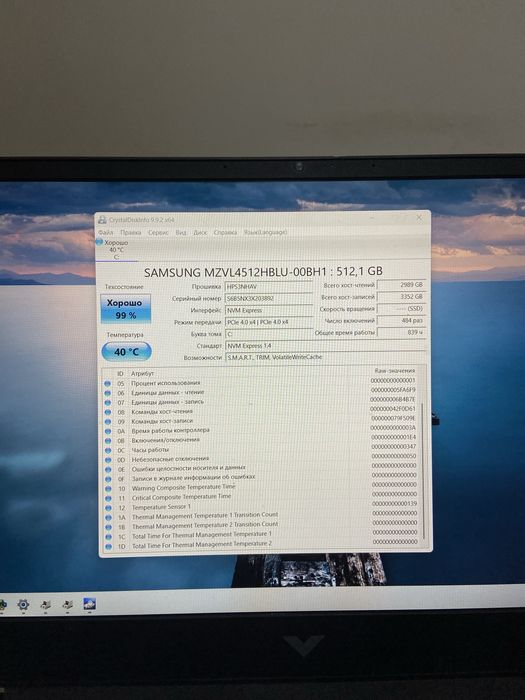Click the Хорошо 99 % health status button
Viewport: 525px width, 700px height.
[x=125, y=308]
